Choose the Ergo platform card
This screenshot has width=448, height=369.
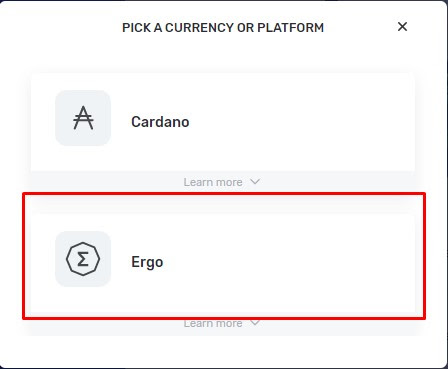223,263
